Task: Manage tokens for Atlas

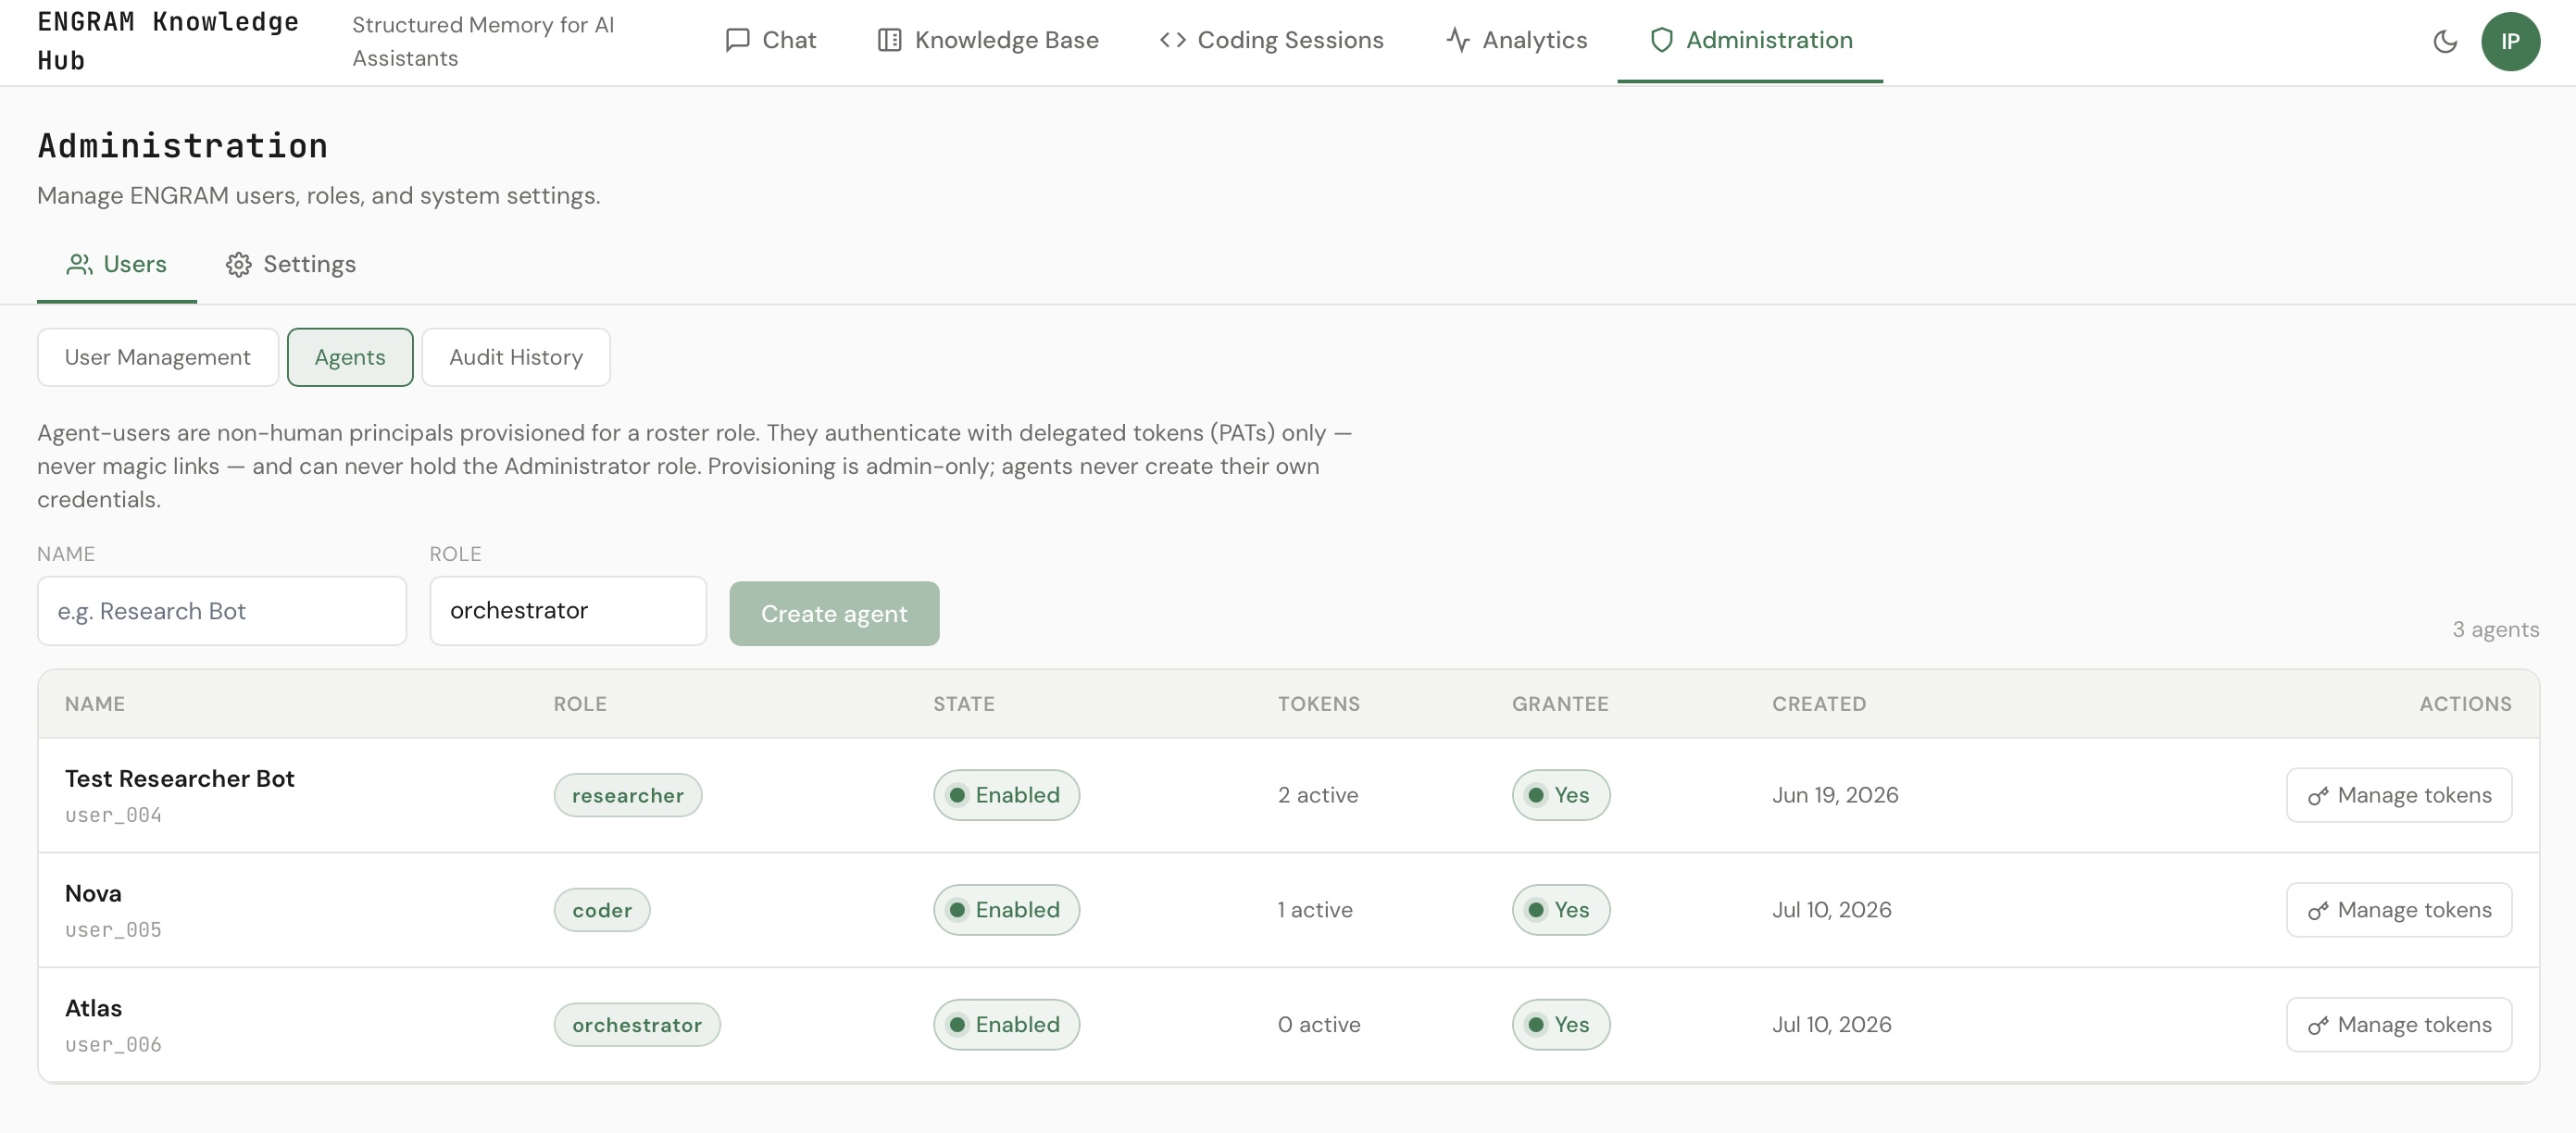Action: click(x=2399, y=1025)
